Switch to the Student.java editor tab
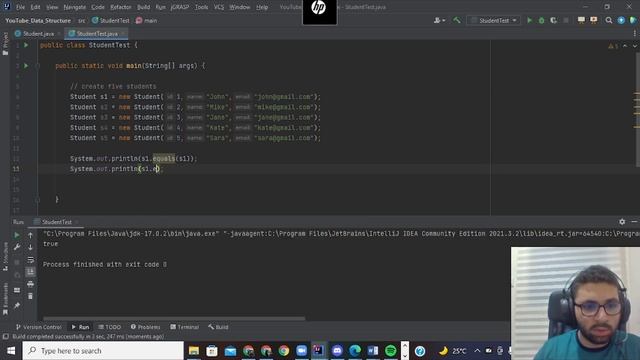The height and width of the screenshot is (360, 640). (x=38, y=33)
